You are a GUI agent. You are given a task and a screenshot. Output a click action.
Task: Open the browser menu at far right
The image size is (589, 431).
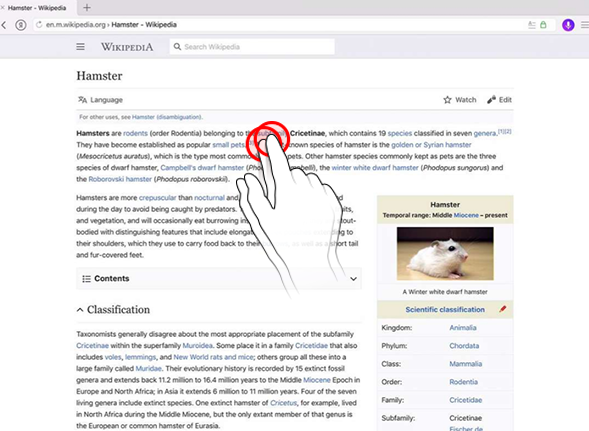[585, 25]
